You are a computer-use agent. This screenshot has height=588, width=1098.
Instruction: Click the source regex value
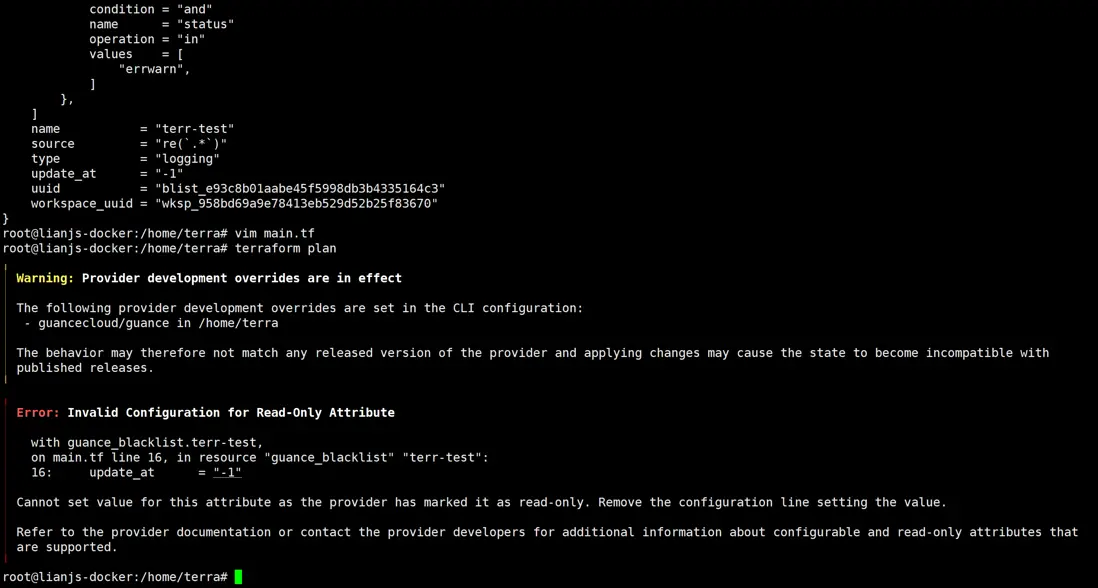(190, 143)
